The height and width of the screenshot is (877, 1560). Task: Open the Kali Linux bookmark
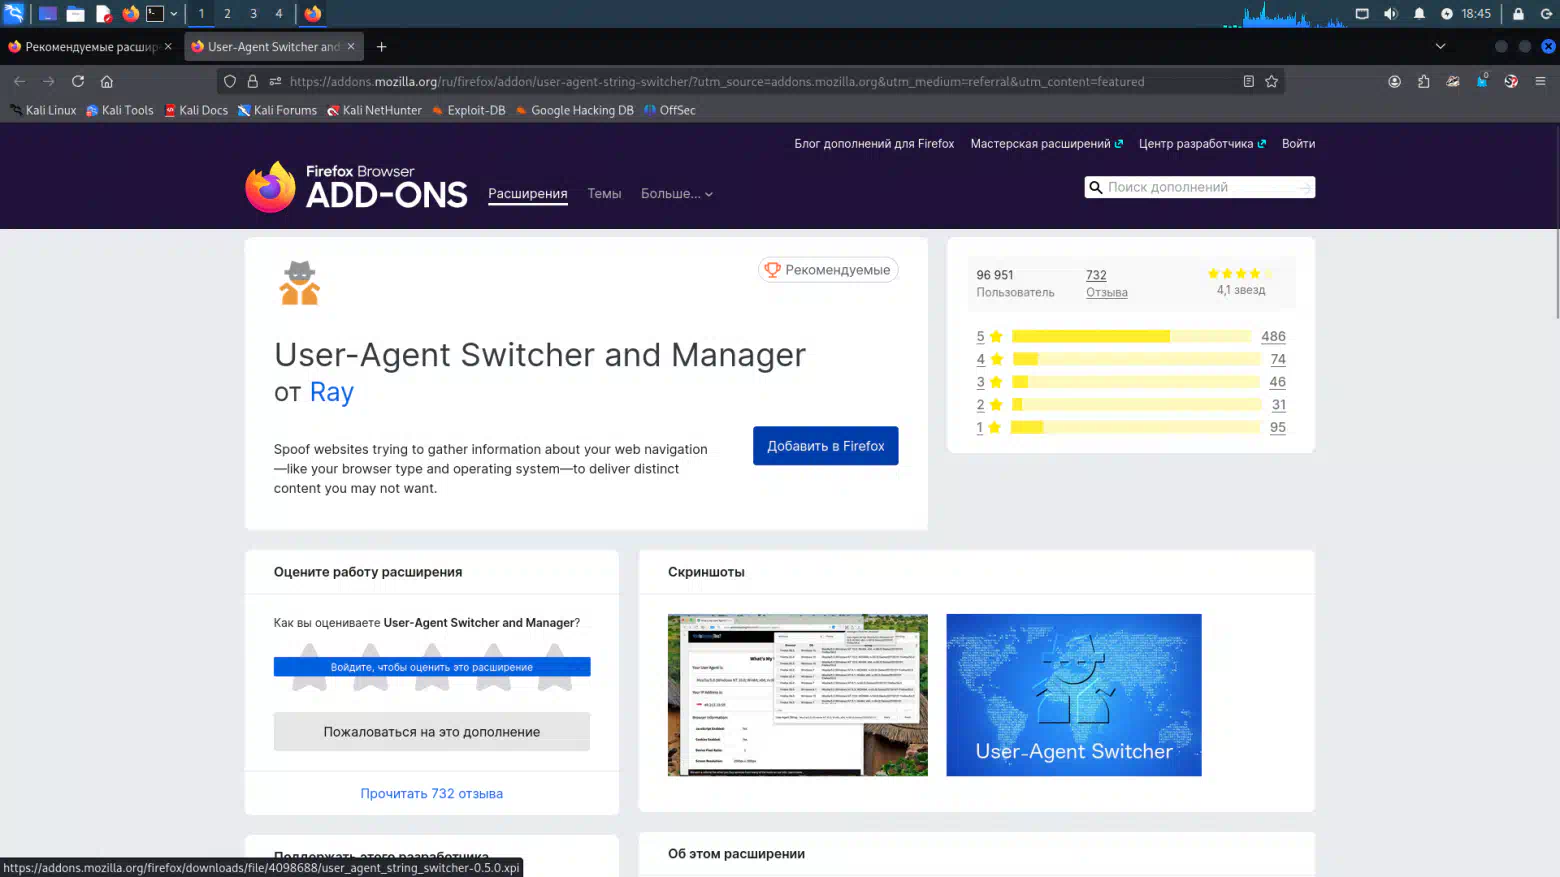click(43, 110)
